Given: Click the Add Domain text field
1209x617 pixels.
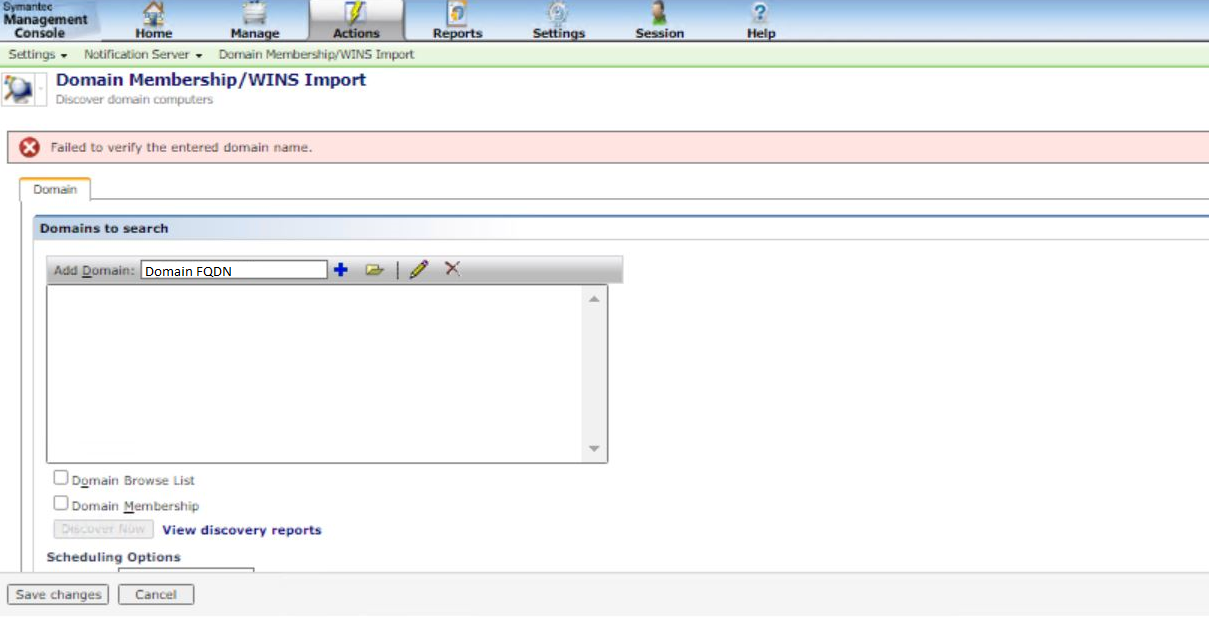Looking at the screenshot, I should pyautogui.click(x=234, y=270).
